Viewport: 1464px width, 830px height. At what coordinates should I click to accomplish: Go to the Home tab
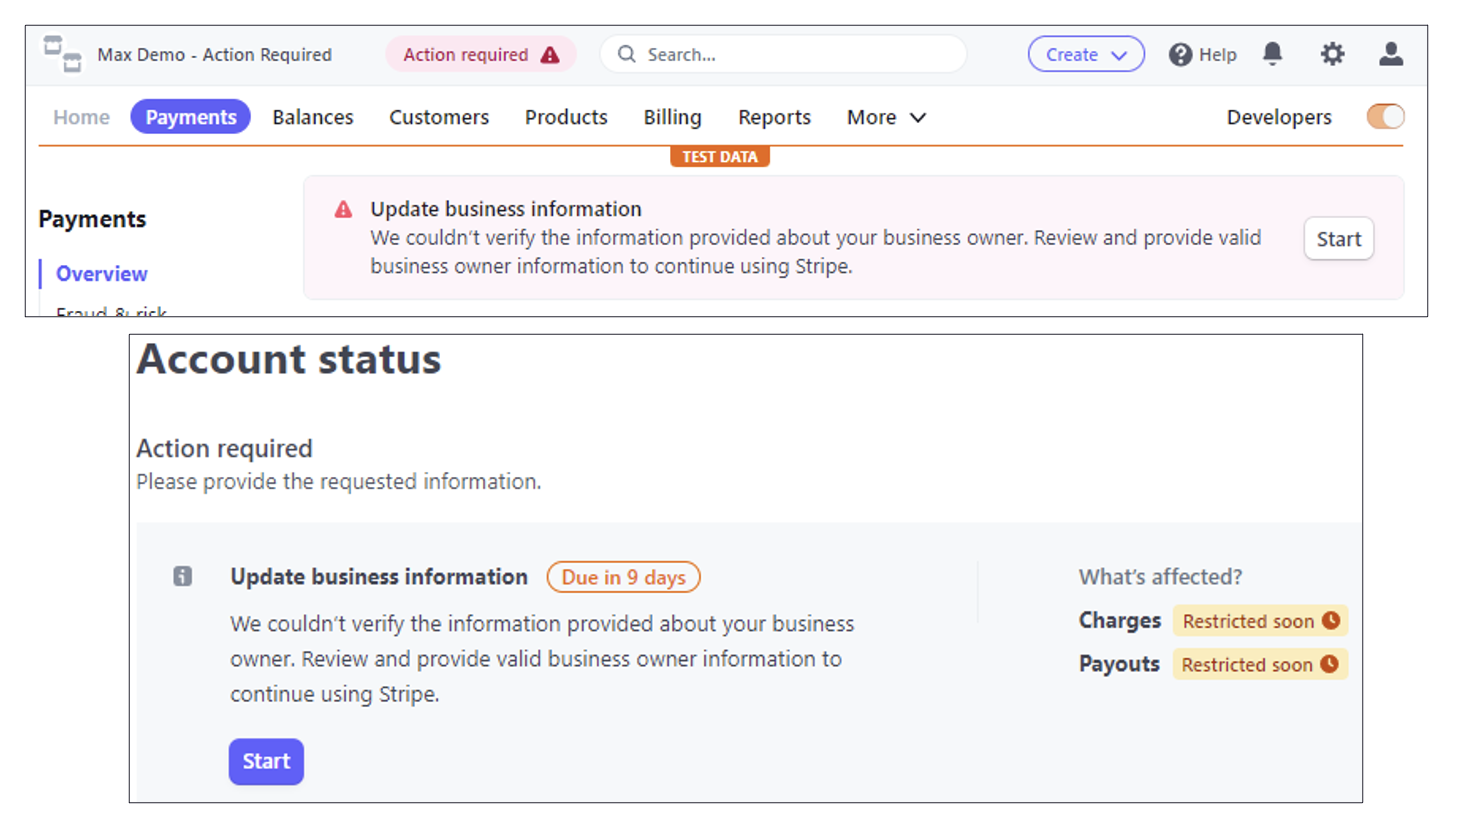point(81,117)
